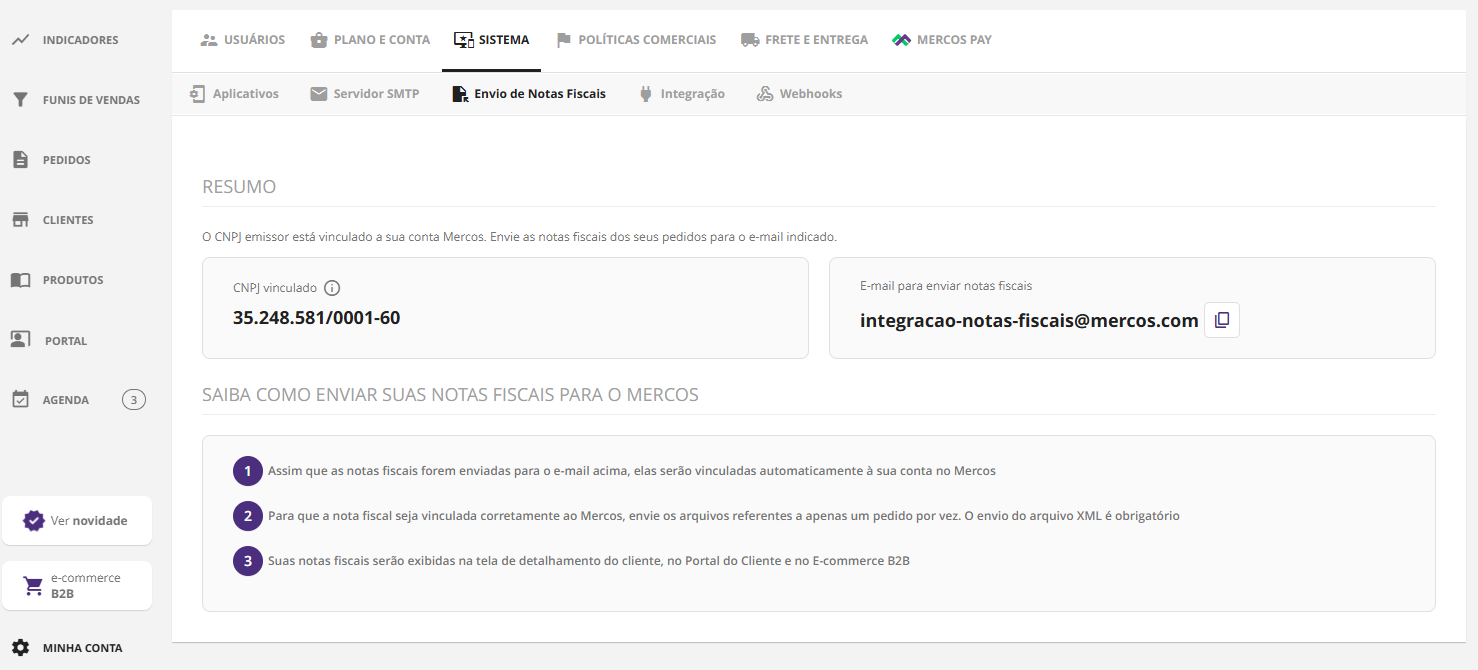Click the Webhooks icon
The image size is (1478, 670).
click(x=765, y=94)
